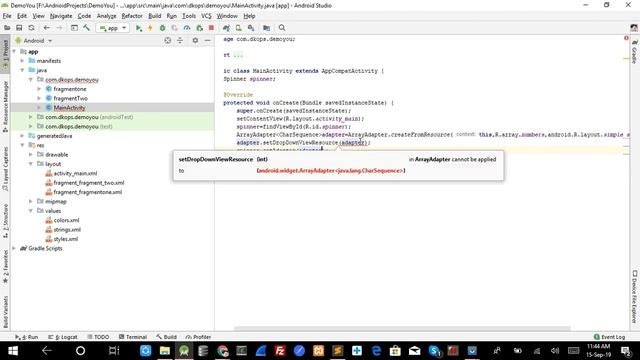Open SDK Manager icon

[251, 28]
